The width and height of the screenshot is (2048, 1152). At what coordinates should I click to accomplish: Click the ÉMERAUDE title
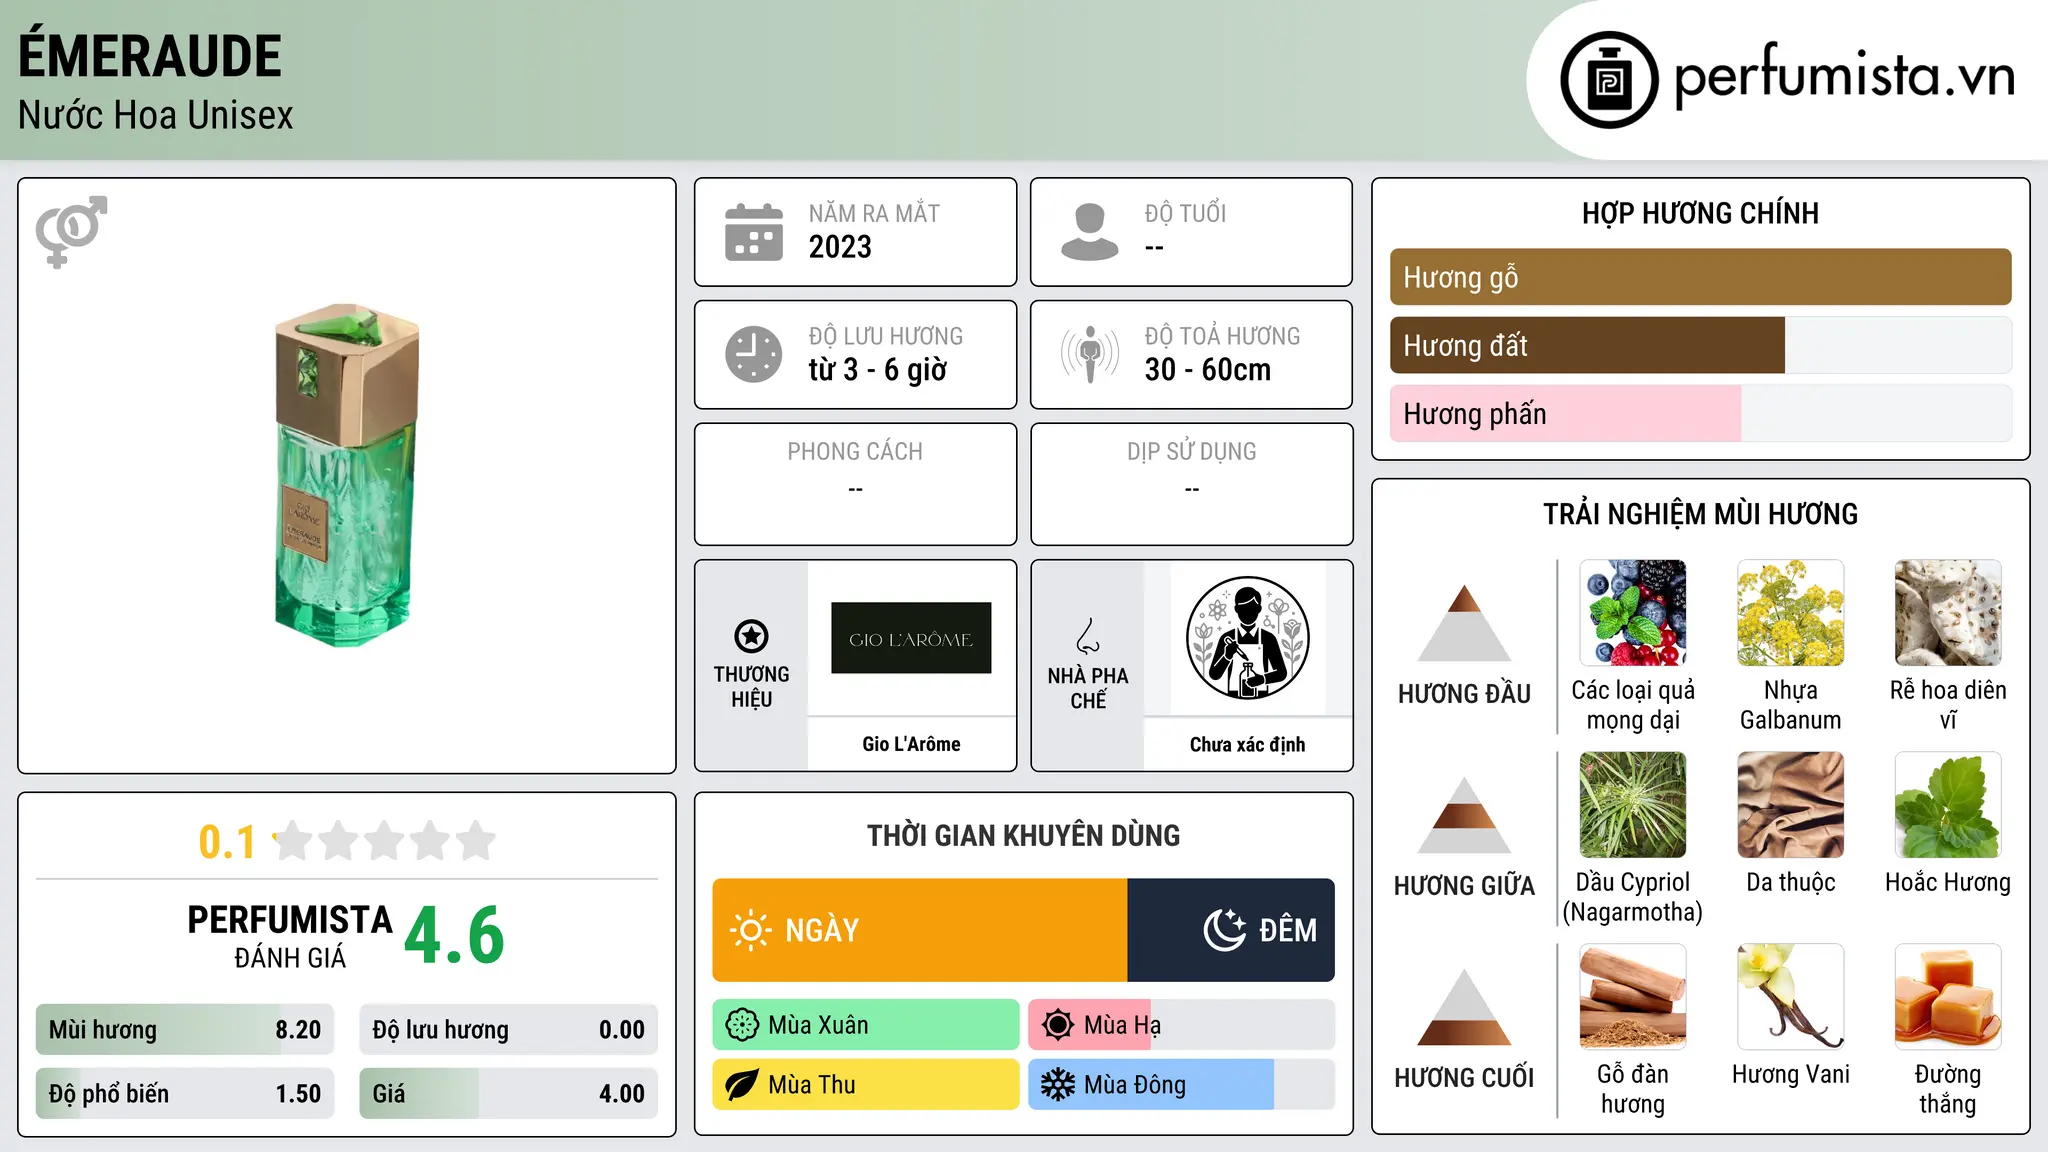(150, 56)
